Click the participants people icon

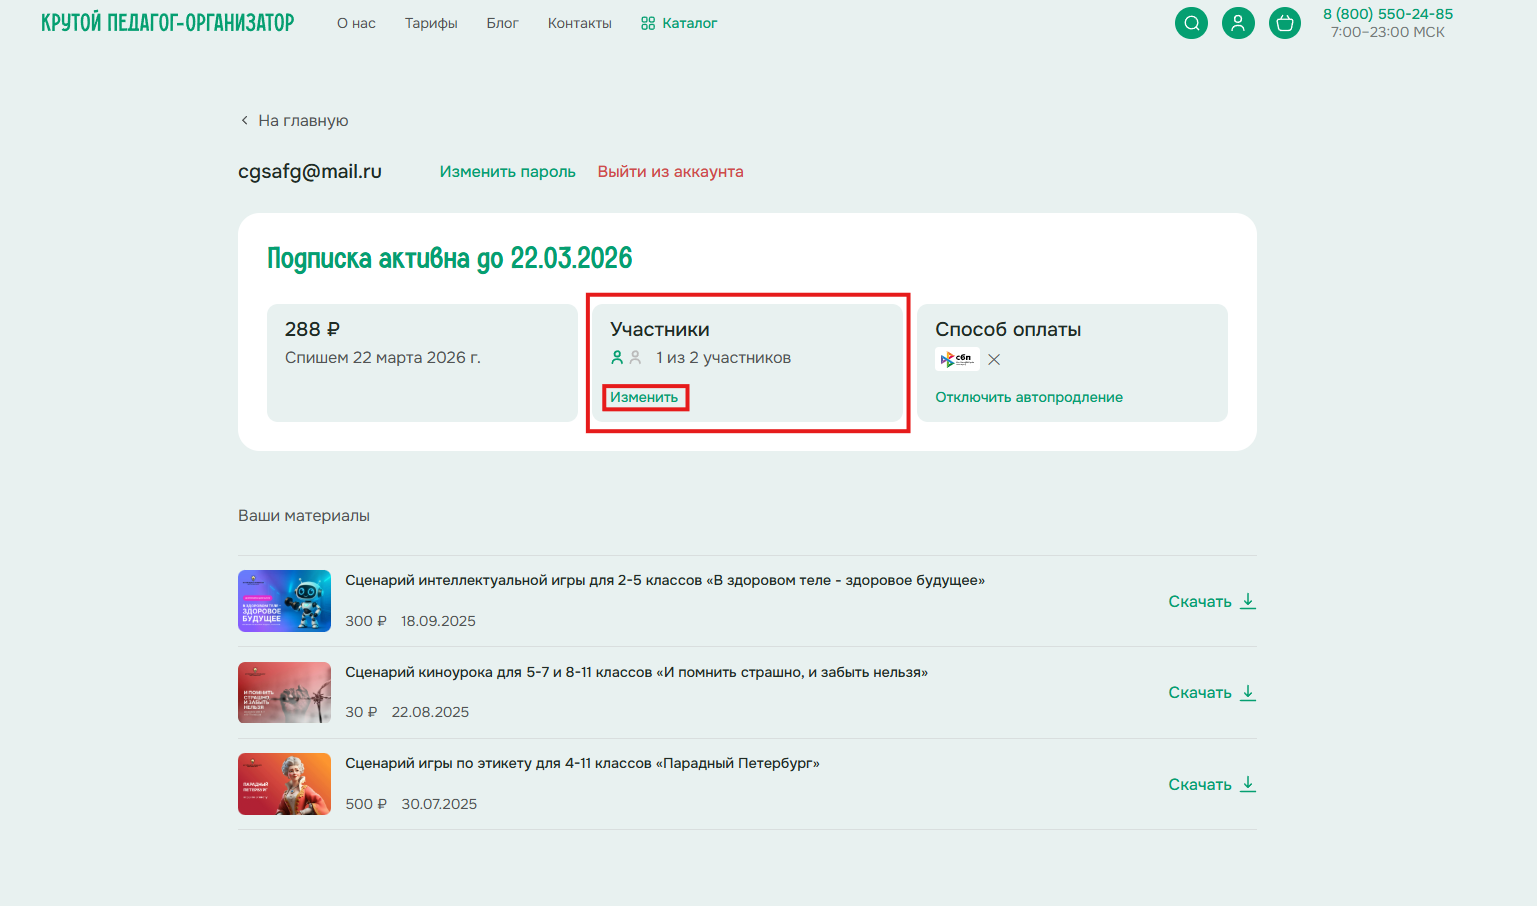pos(625,358)
